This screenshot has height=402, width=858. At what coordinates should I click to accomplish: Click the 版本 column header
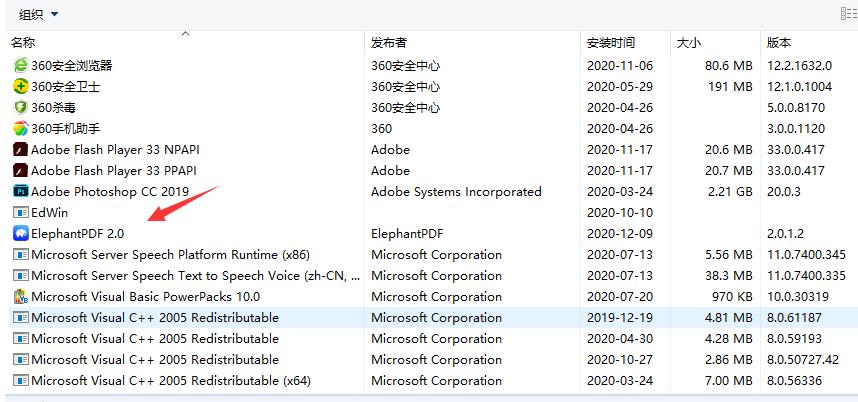(778, 43)
